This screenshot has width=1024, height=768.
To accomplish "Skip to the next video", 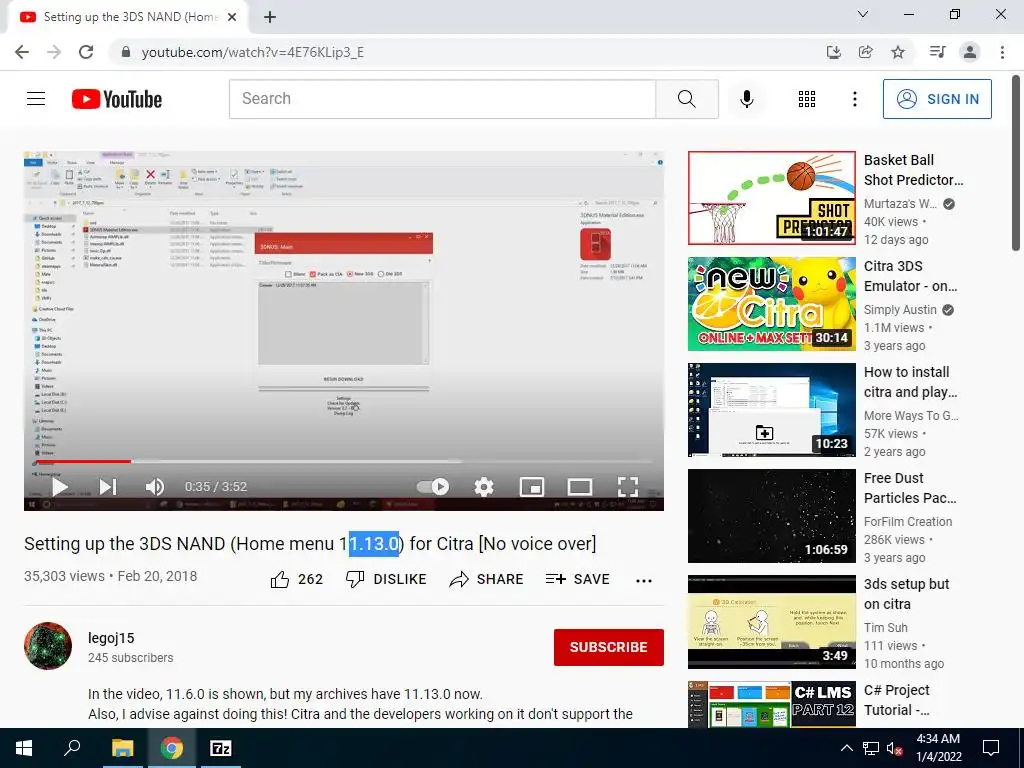I will click(108, 487).
